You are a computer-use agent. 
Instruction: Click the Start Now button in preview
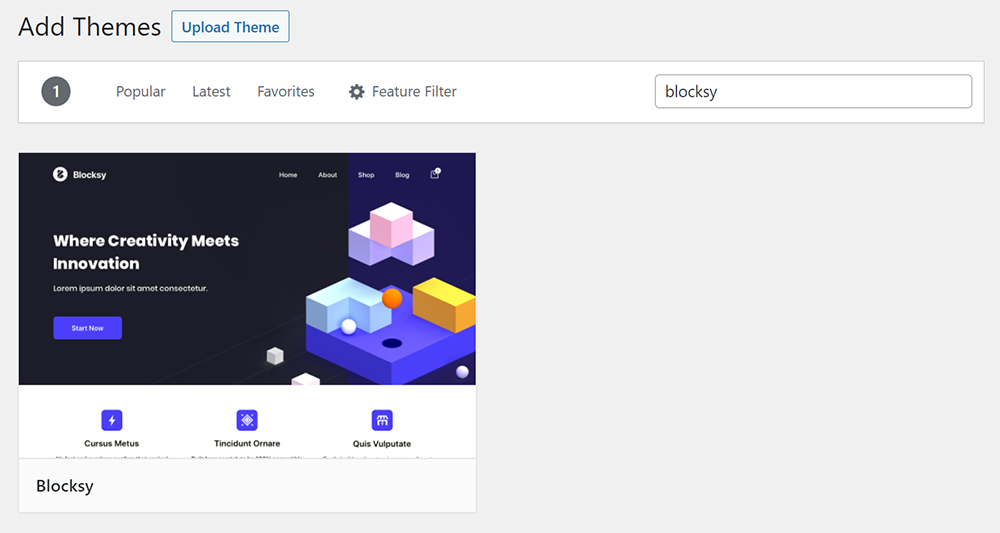click(x=87, y=328)
